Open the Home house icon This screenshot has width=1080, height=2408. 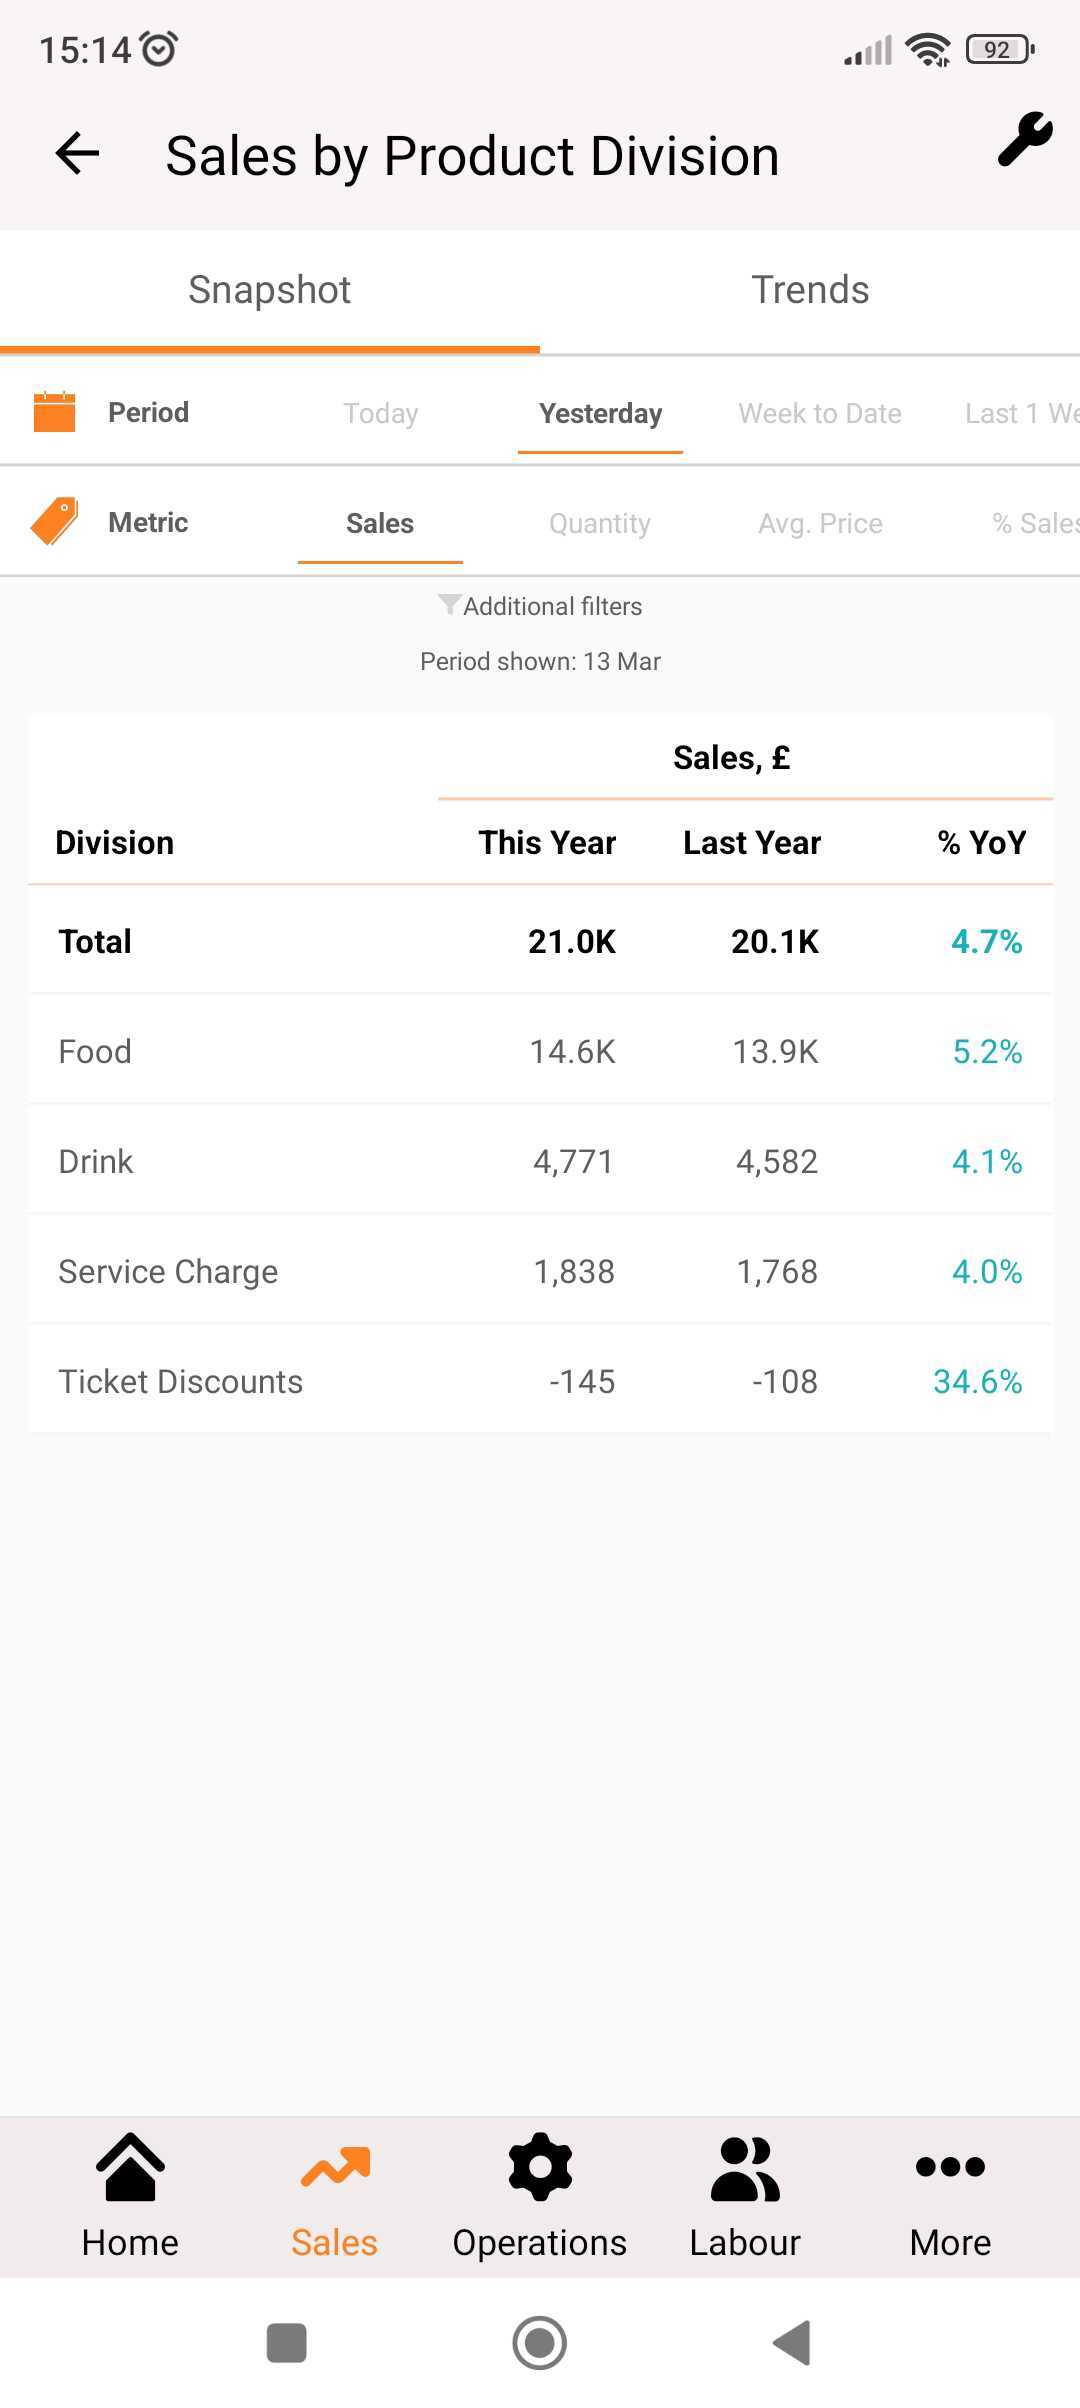(131, 2168)
